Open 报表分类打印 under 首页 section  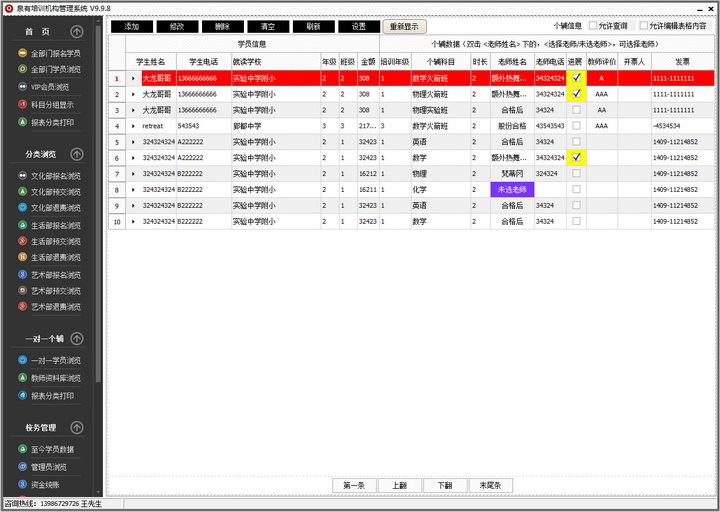[x=46, y=122]
